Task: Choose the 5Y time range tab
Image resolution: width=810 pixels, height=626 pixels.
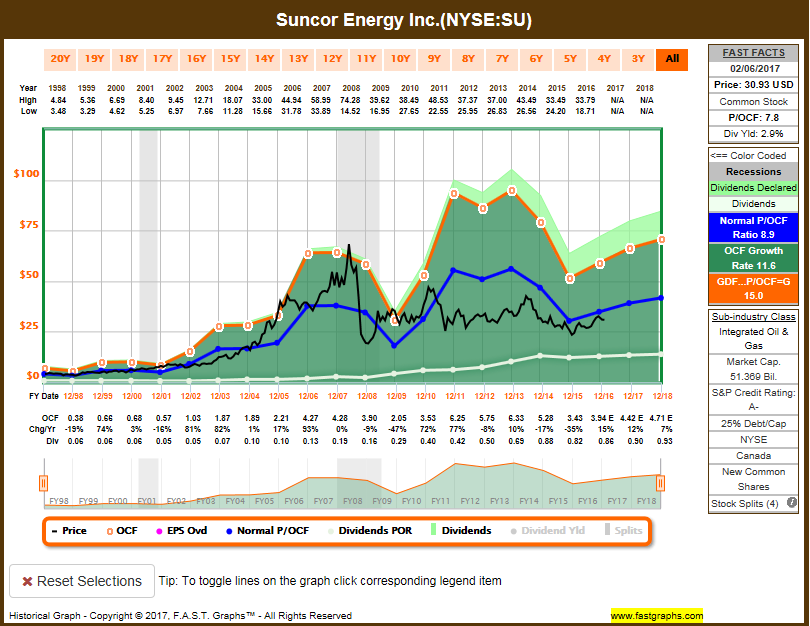Action: click(570, 59)
